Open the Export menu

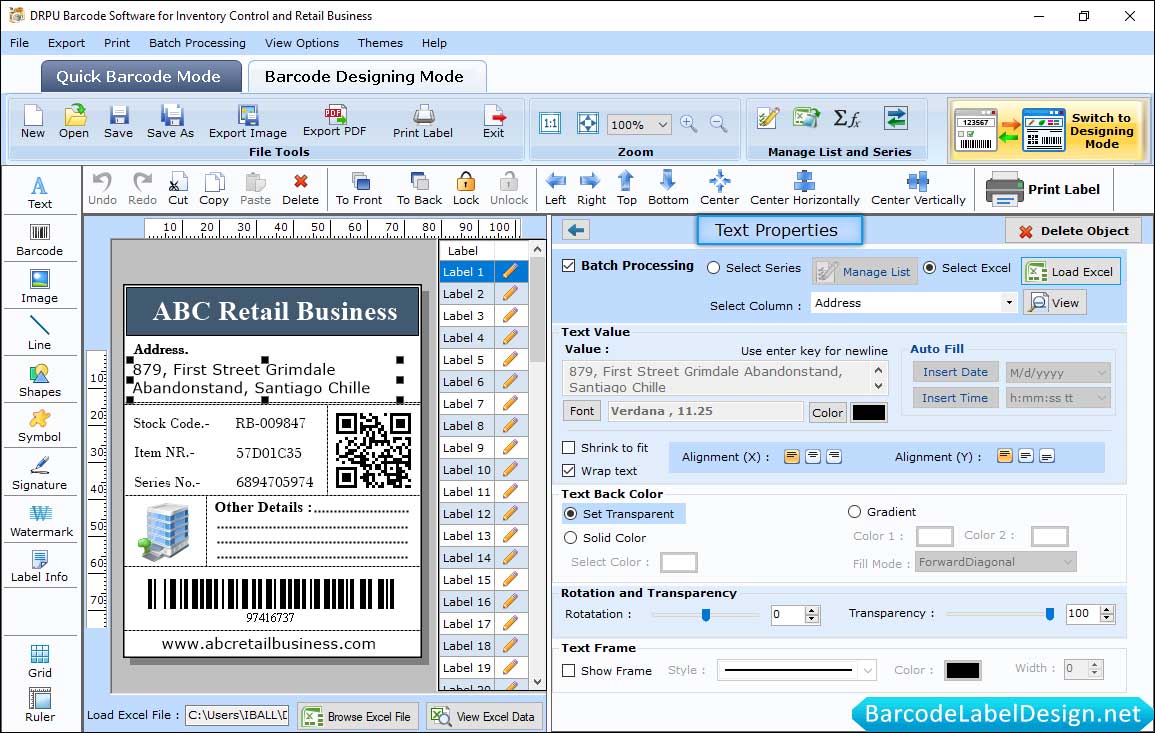[x=66, y=43]
